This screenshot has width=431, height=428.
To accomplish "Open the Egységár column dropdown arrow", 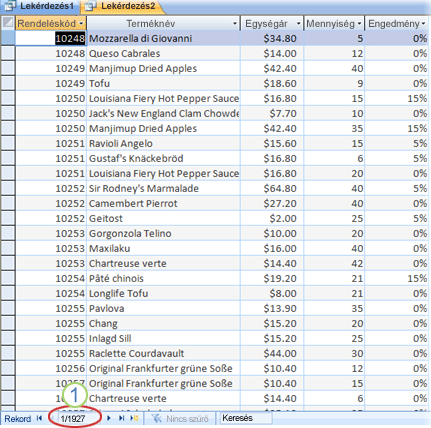I will (x=298, y=24).
